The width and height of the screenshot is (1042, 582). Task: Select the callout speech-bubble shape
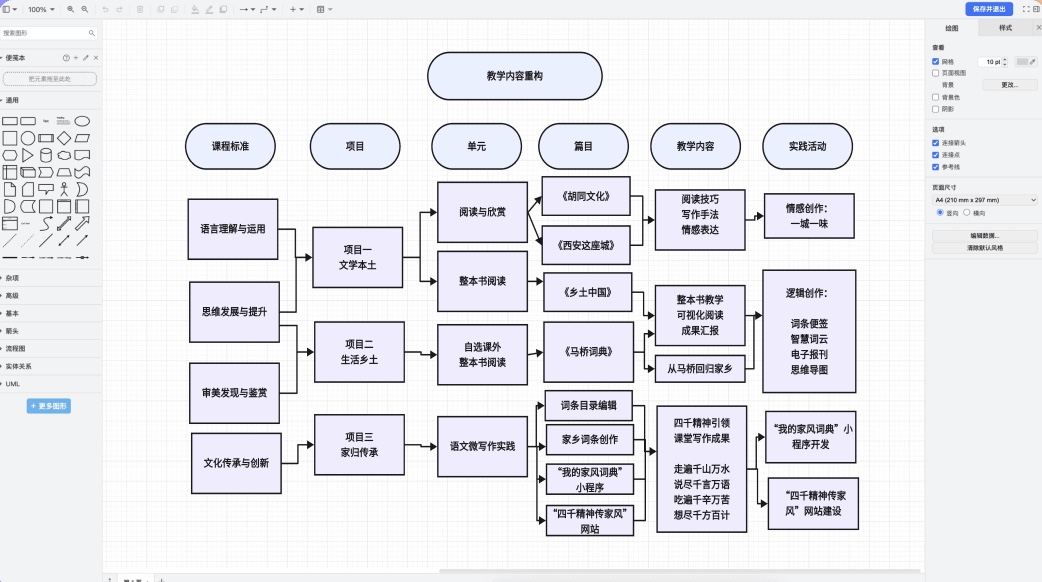[x=46, y=189]
